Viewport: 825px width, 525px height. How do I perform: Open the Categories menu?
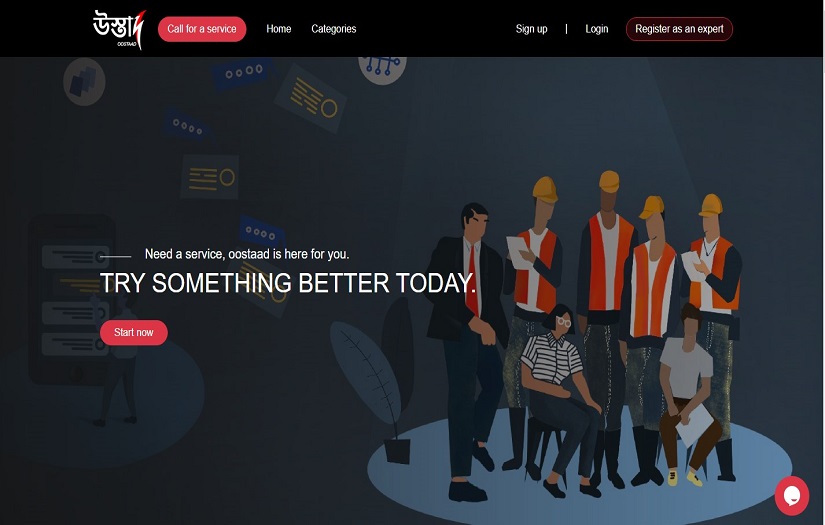point(334,29)
